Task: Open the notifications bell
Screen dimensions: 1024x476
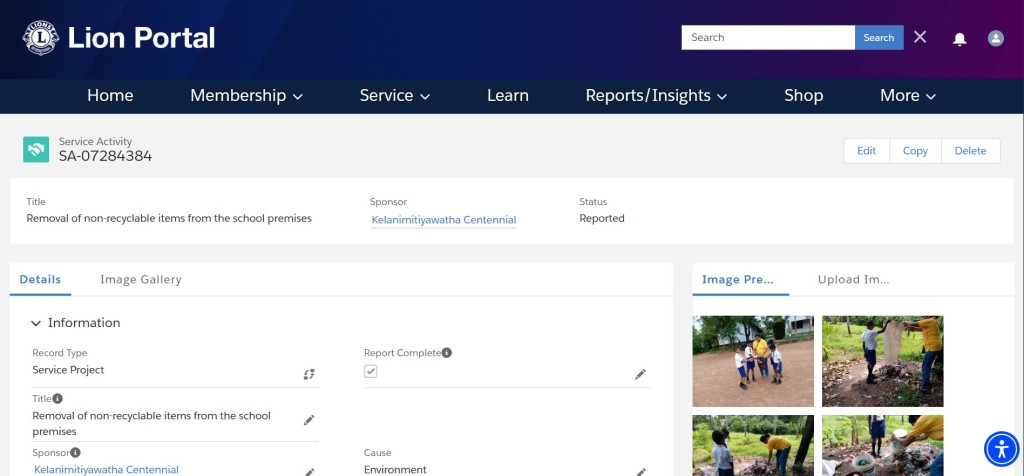Action: tap(959, 39)
